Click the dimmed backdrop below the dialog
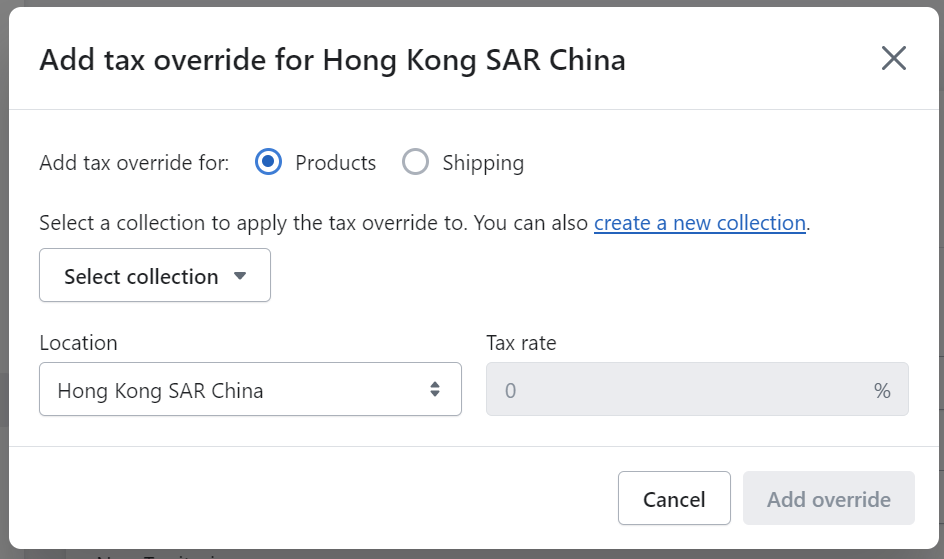The width and height of the screenshot is (944, 559). coord(472,554)
